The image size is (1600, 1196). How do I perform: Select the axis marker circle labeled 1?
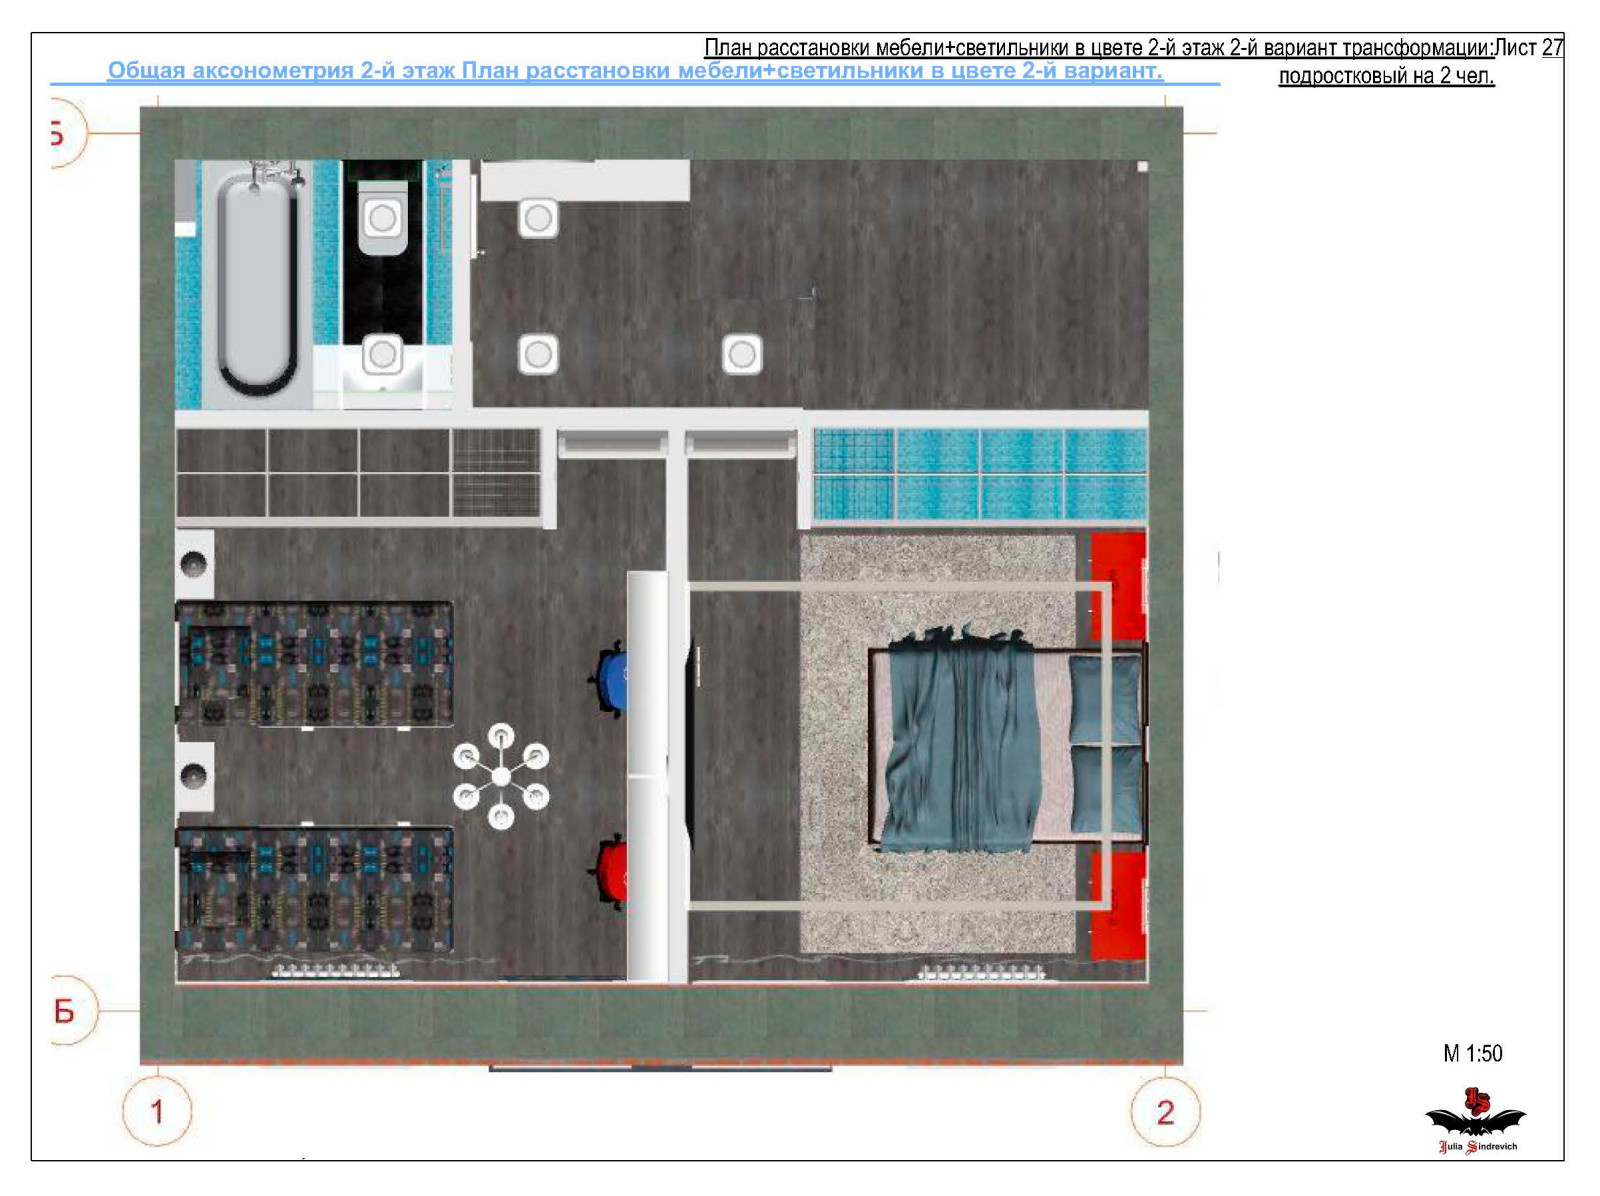click(157, 1111)
